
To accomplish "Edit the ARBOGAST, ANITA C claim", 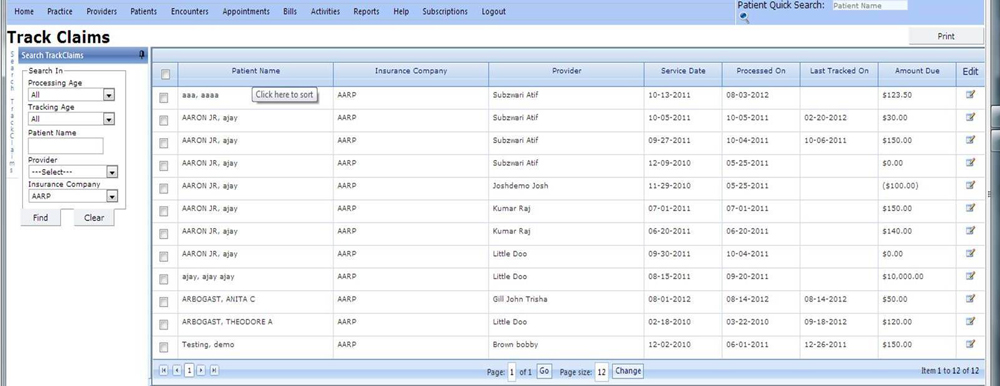I will click(x=971, y=298).
